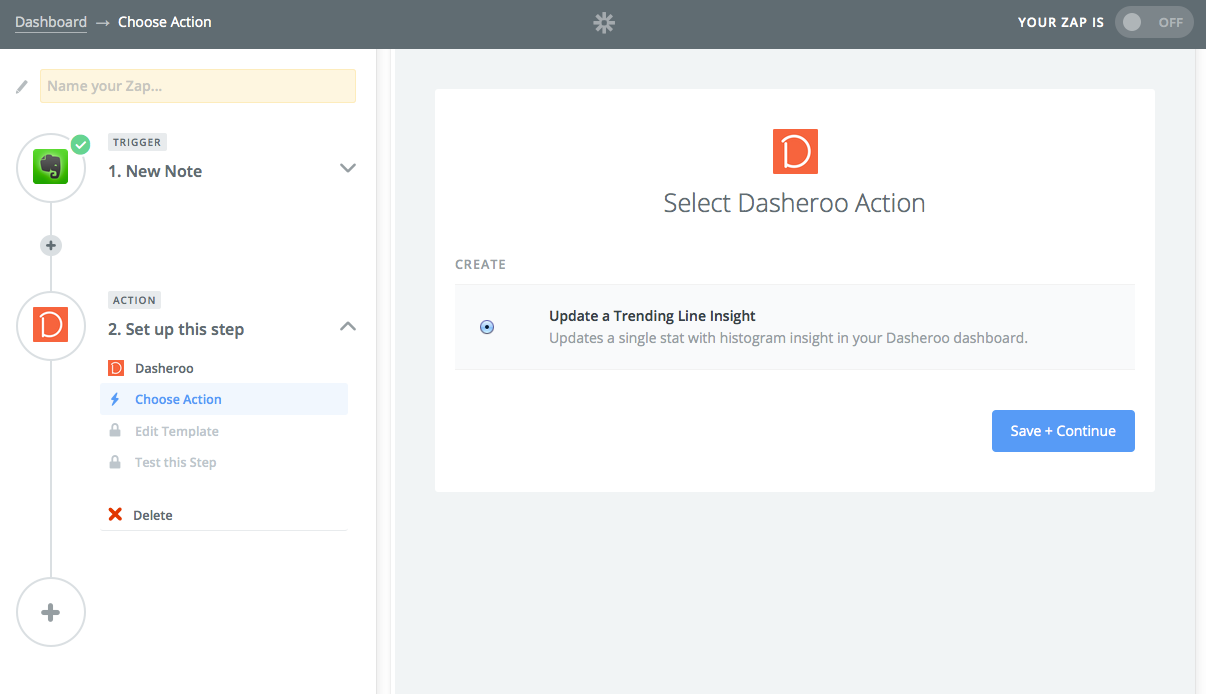
Task: Click the large plus to add step
Action: point(51,612)
